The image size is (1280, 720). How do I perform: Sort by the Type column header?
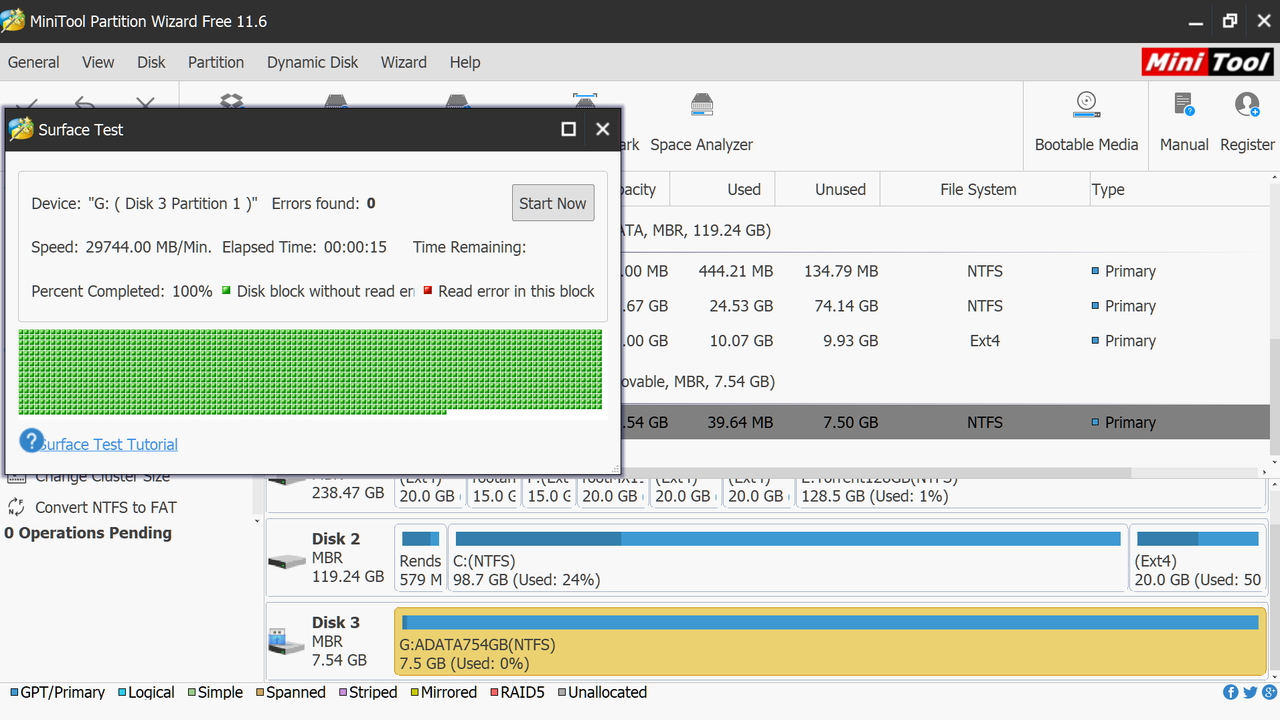[1108, 189]
